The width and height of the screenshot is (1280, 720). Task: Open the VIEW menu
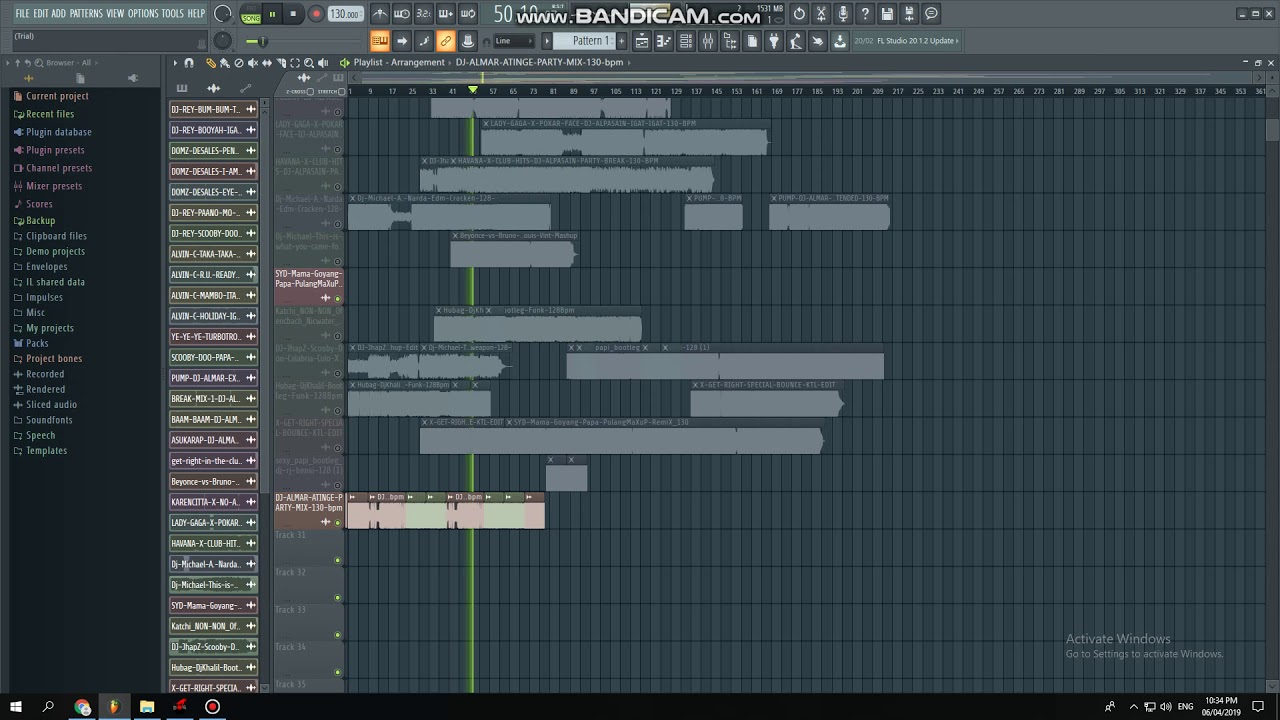115,14
